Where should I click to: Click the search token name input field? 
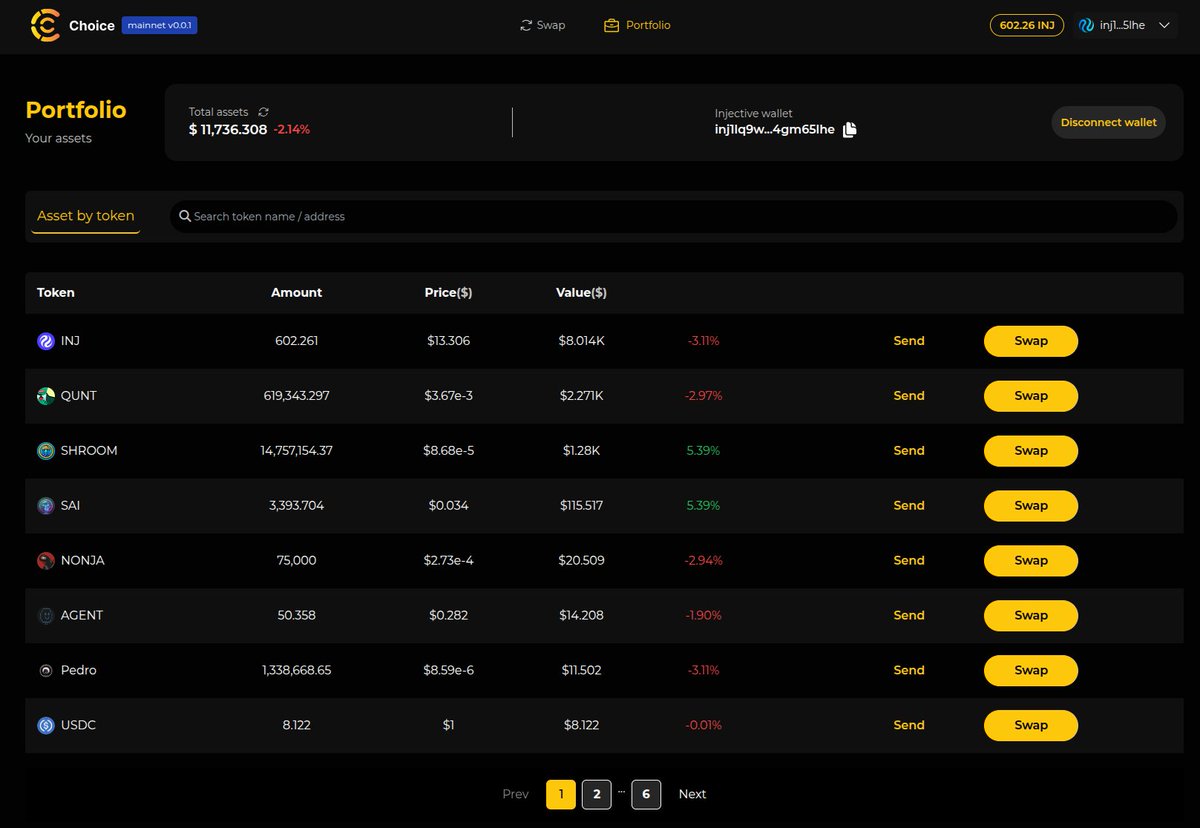pyautogui.click(x=673, y=216)
